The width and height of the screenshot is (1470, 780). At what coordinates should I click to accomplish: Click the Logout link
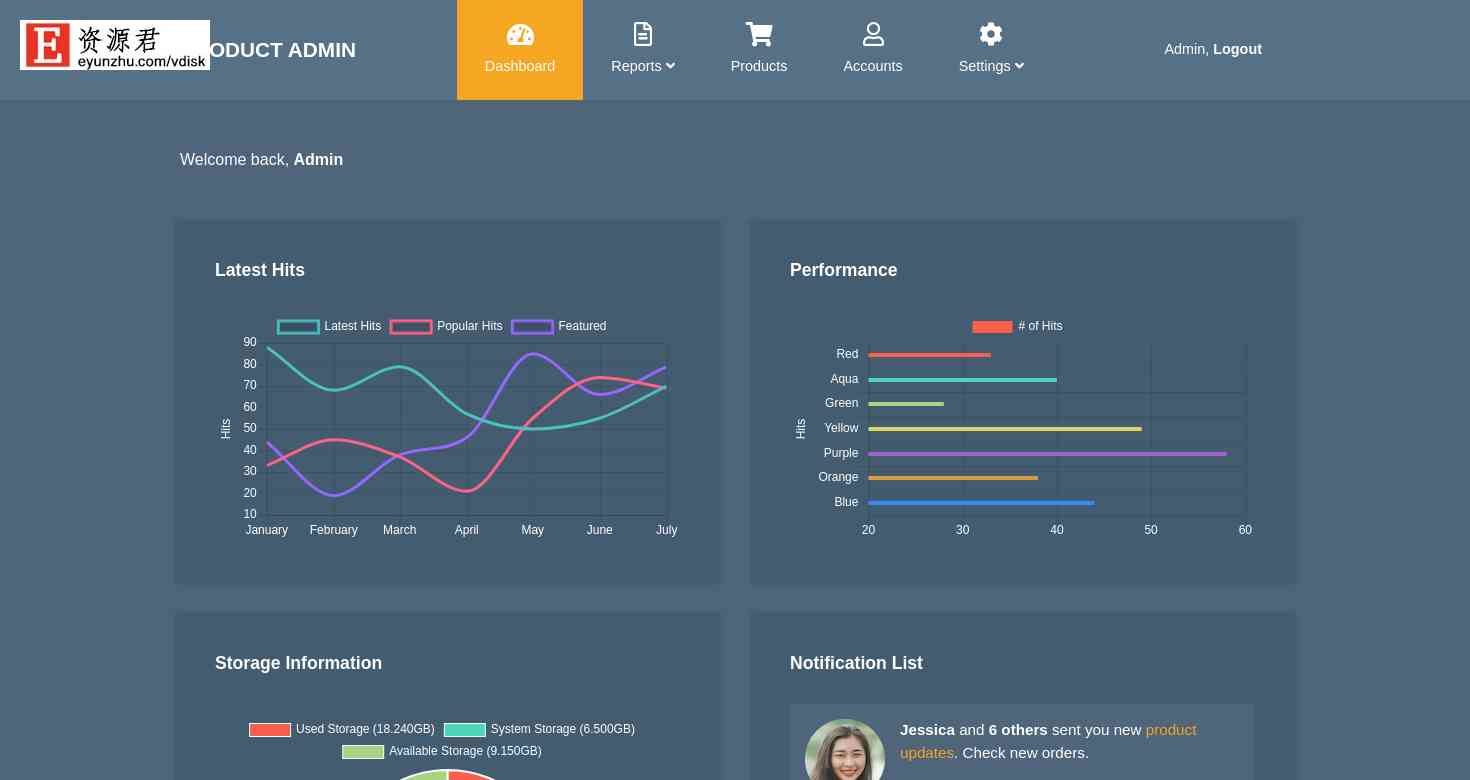coord(1237,49)
